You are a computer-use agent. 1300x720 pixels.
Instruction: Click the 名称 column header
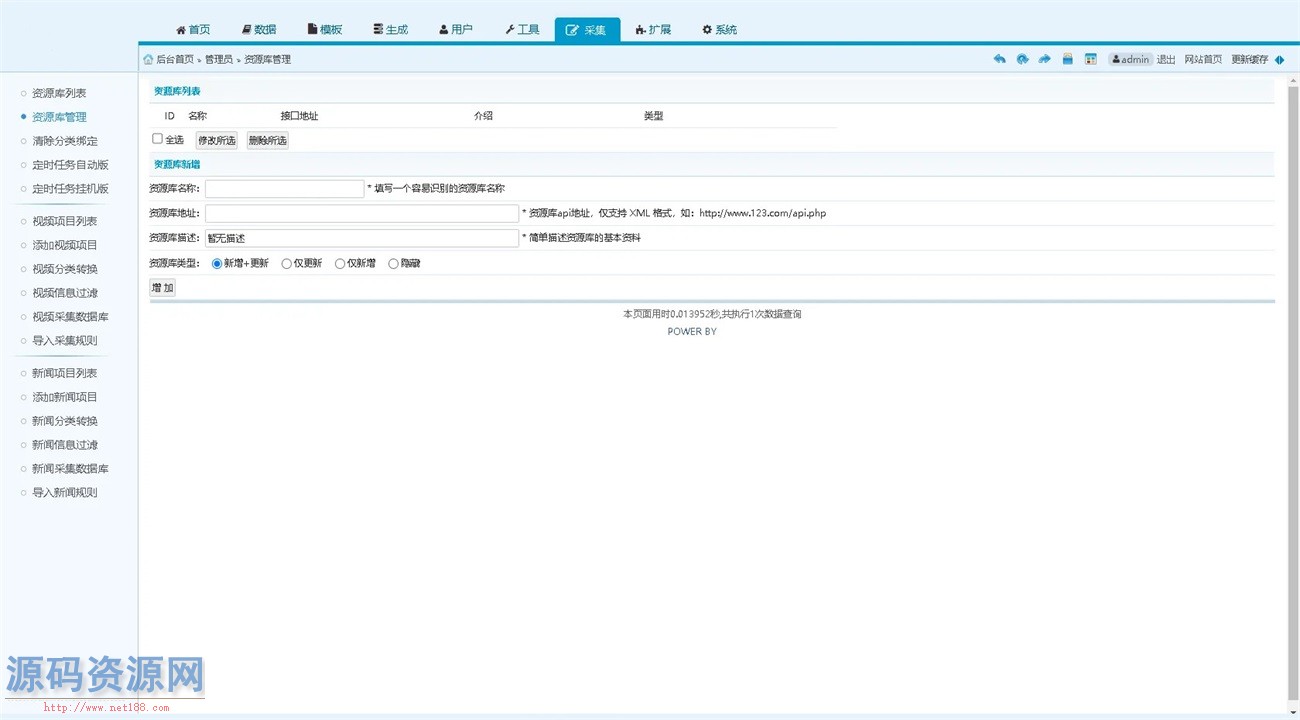(197, 116)
